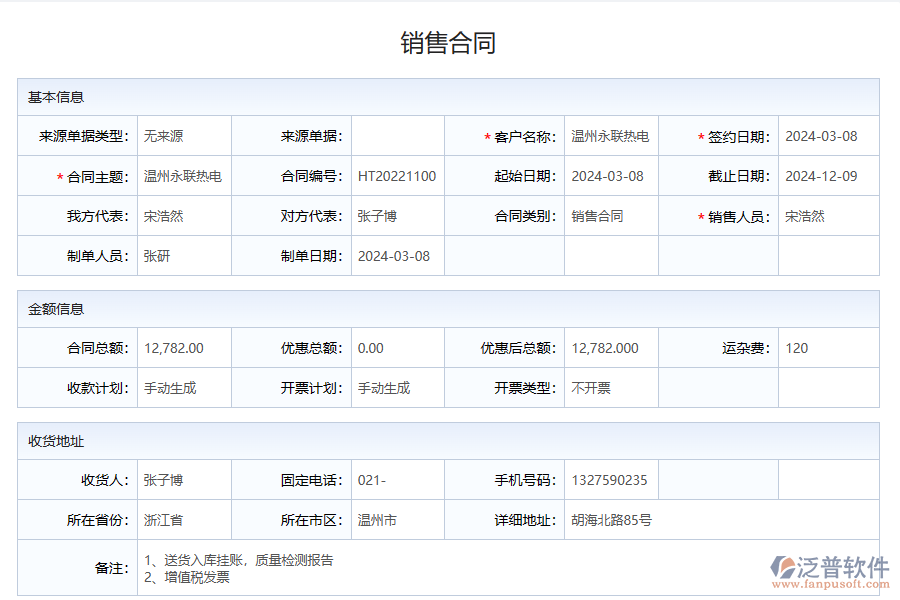Screen dimensions: 900x600
Task: Collapse the 基本信息 section header
Action: 55,97
